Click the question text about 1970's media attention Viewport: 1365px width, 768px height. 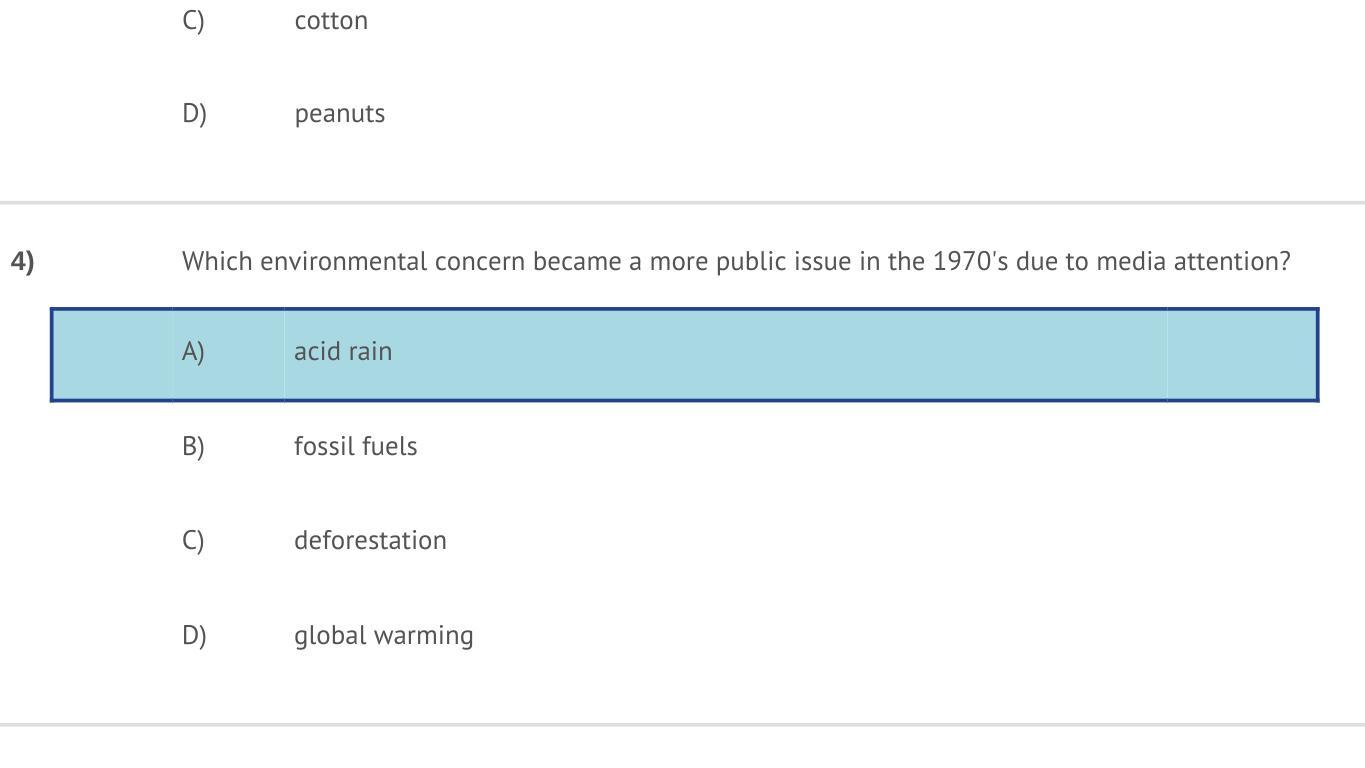[736, 262]
